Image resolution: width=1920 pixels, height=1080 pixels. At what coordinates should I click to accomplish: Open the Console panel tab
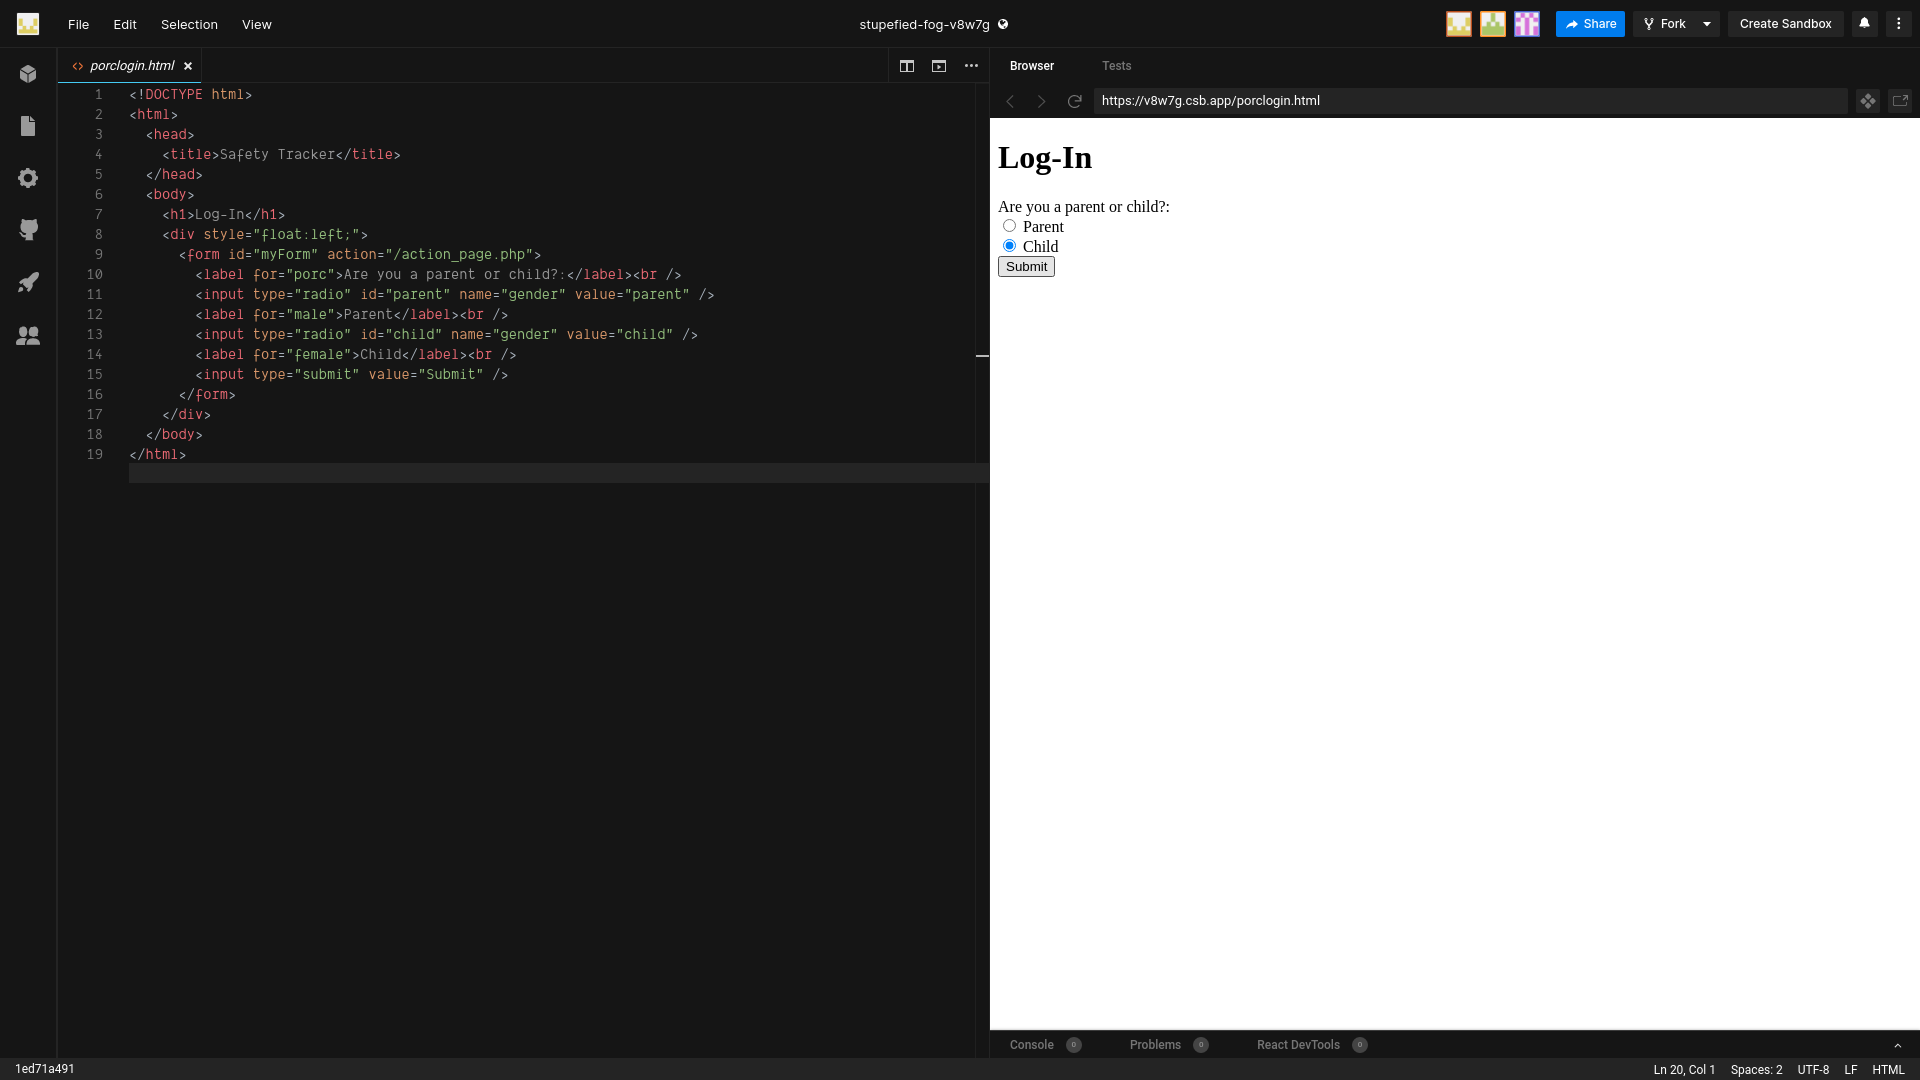tap(1031, 1045)
